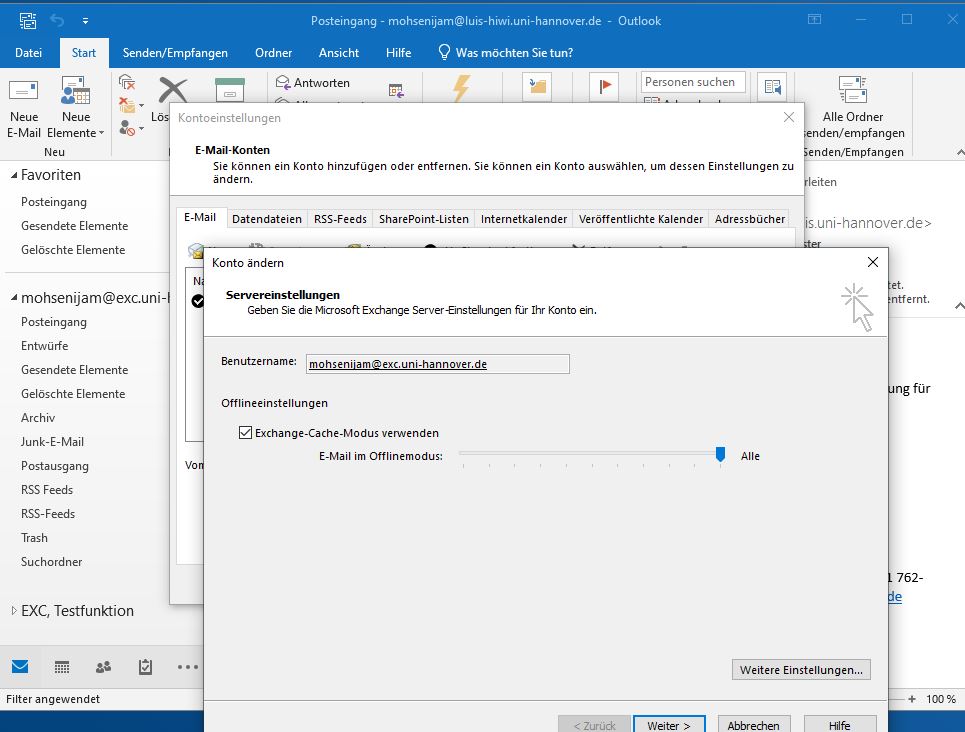The image size is (965, 732).
Task: Collapse the Favoriten folder group
Action: [x=14, y=175]
